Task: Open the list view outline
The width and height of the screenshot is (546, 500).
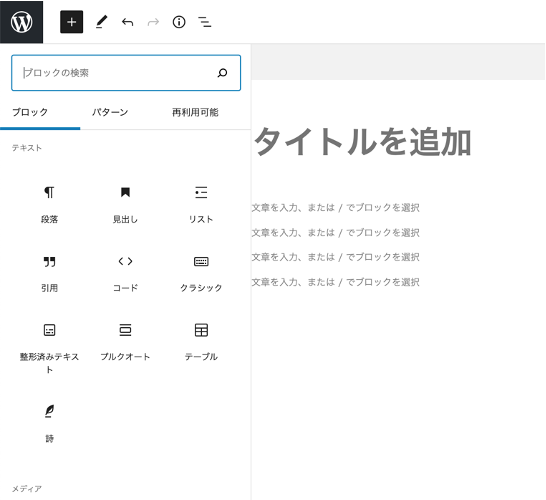Action: tap(205, 22)
